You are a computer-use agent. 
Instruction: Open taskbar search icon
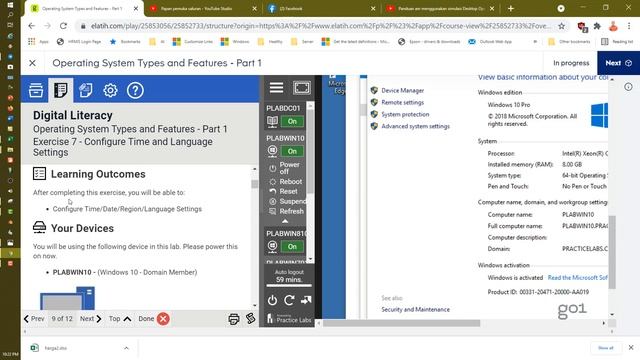(10, 15)
